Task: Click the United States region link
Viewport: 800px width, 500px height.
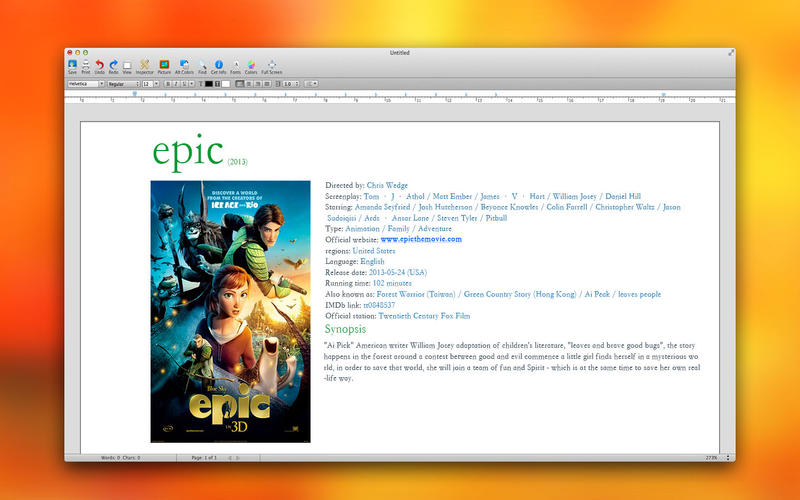Action: (x=374, y=251)
